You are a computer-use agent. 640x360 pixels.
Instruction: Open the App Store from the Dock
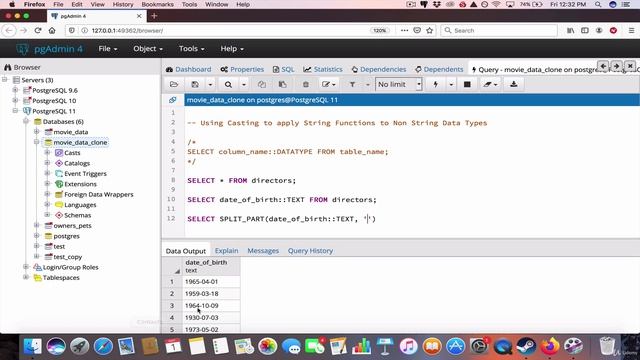point(456,346)
